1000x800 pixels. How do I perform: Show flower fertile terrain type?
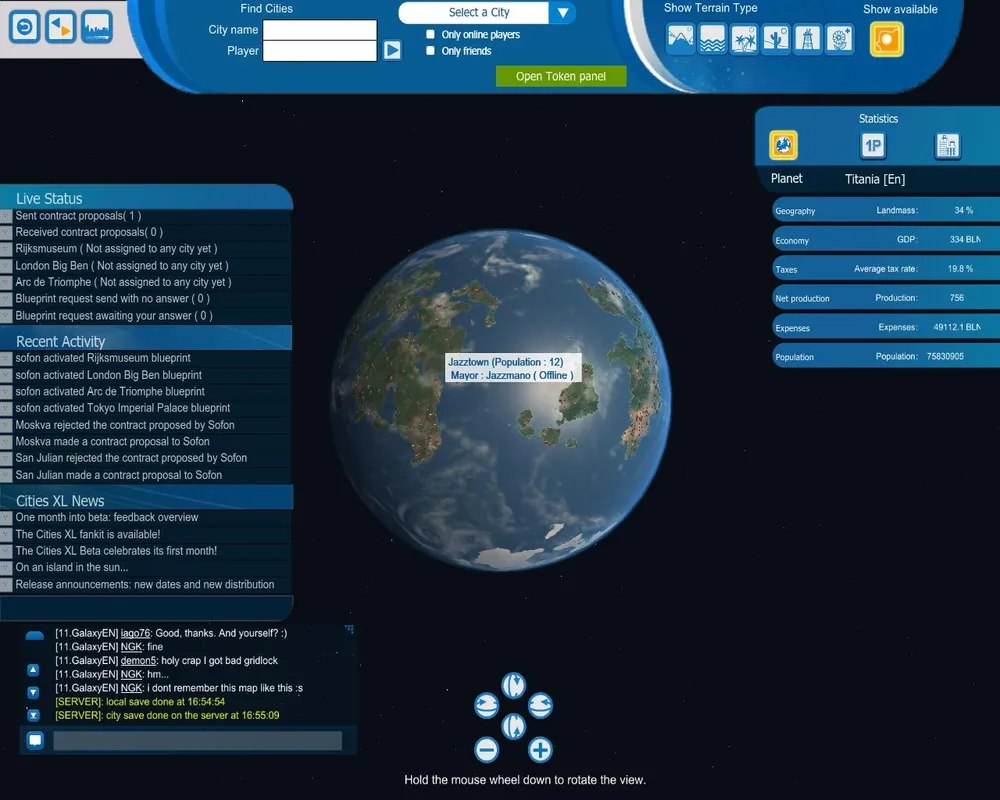(840, 39)
